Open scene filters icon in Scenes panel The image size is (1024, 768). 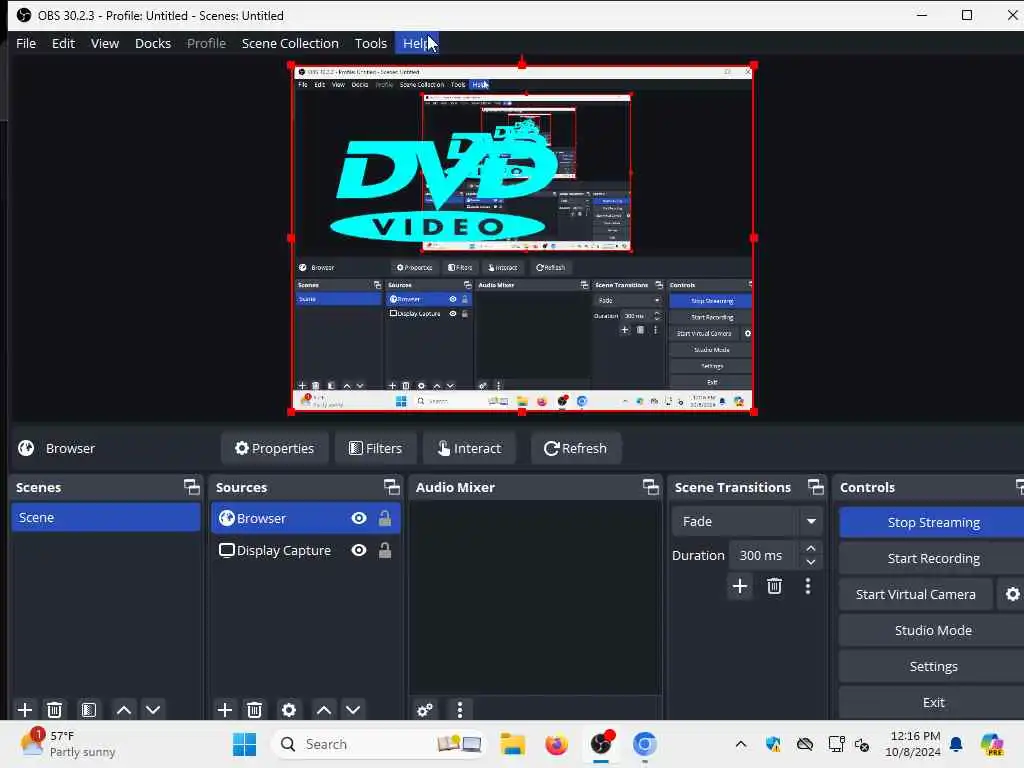(x=88, y=709)
